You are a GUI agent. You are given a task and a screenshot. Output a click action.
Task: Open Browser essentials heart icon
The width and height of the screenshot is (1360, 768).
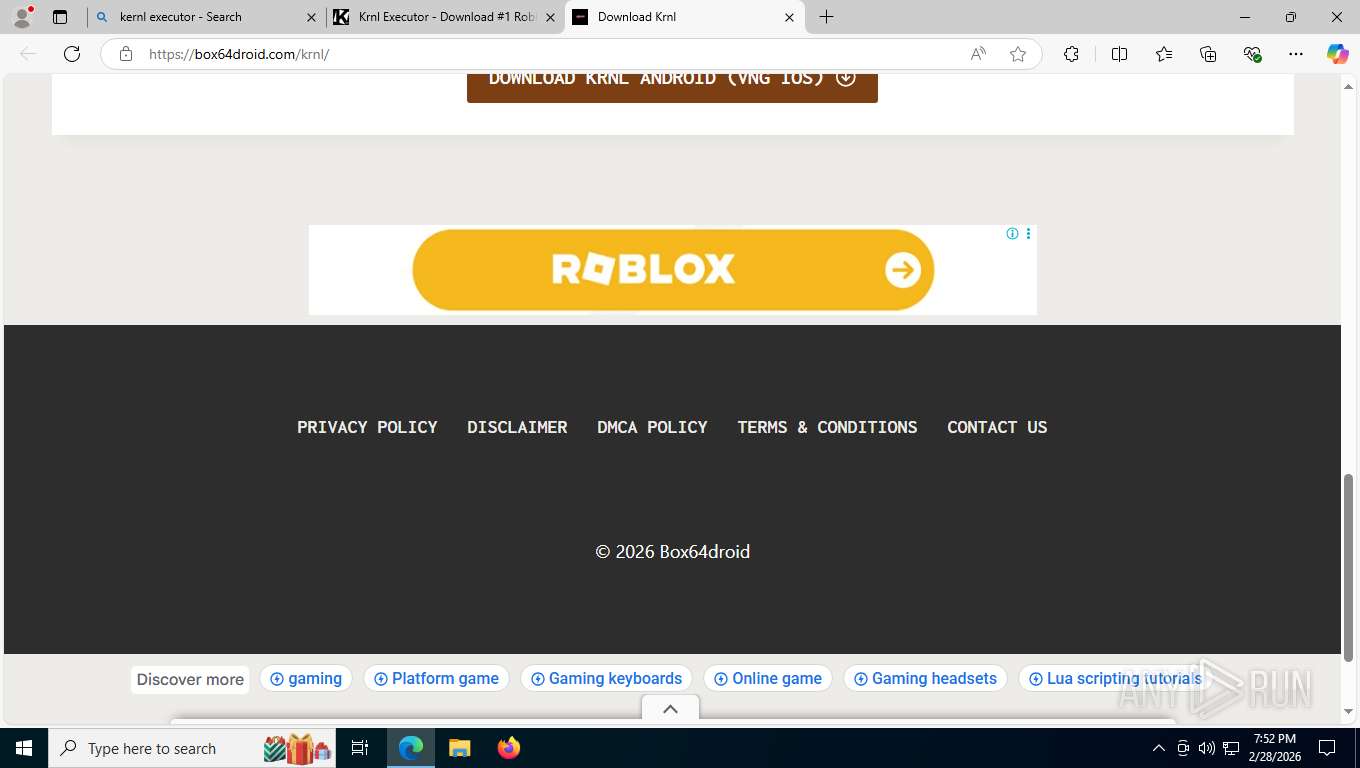[x=1252, y=54]
